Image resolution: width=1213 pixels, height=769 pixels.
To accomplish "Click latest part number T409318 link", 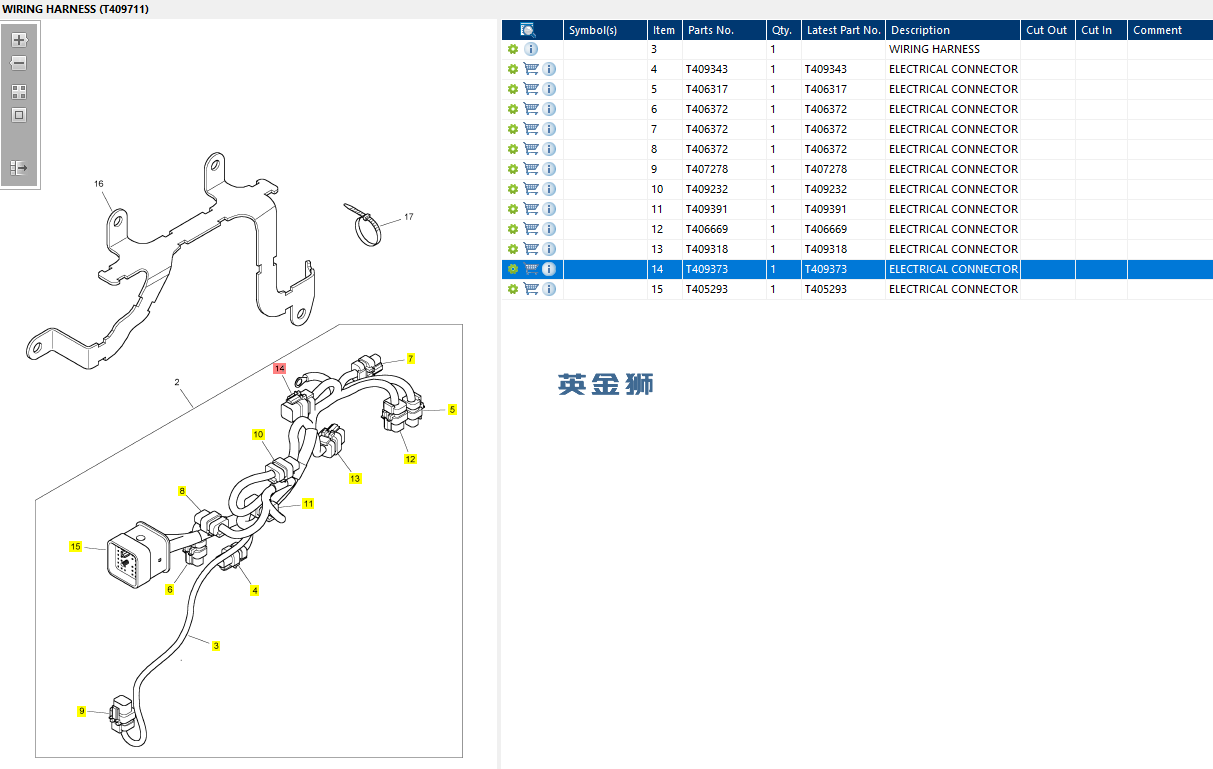I will [x=825, y=249].
